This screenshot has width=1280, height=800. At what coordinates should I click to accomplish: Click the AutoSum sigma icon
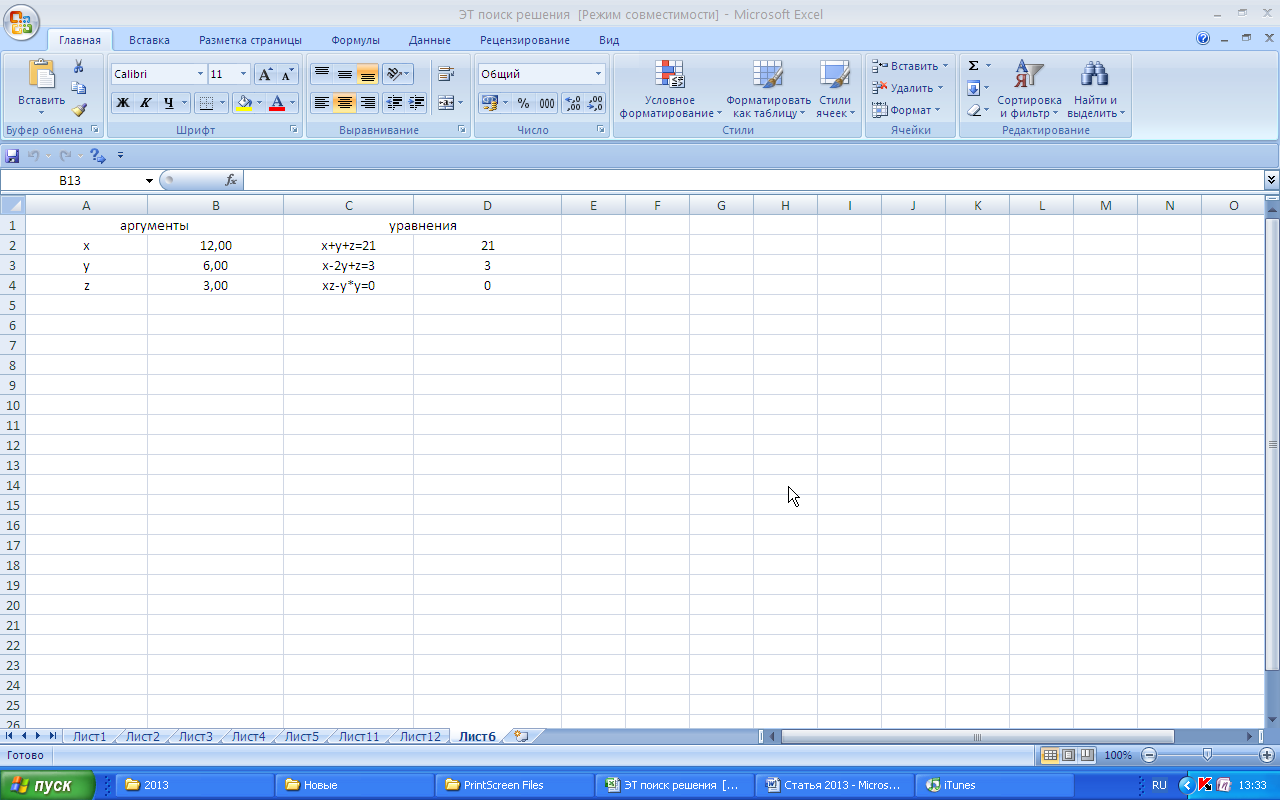pos(973,66)
